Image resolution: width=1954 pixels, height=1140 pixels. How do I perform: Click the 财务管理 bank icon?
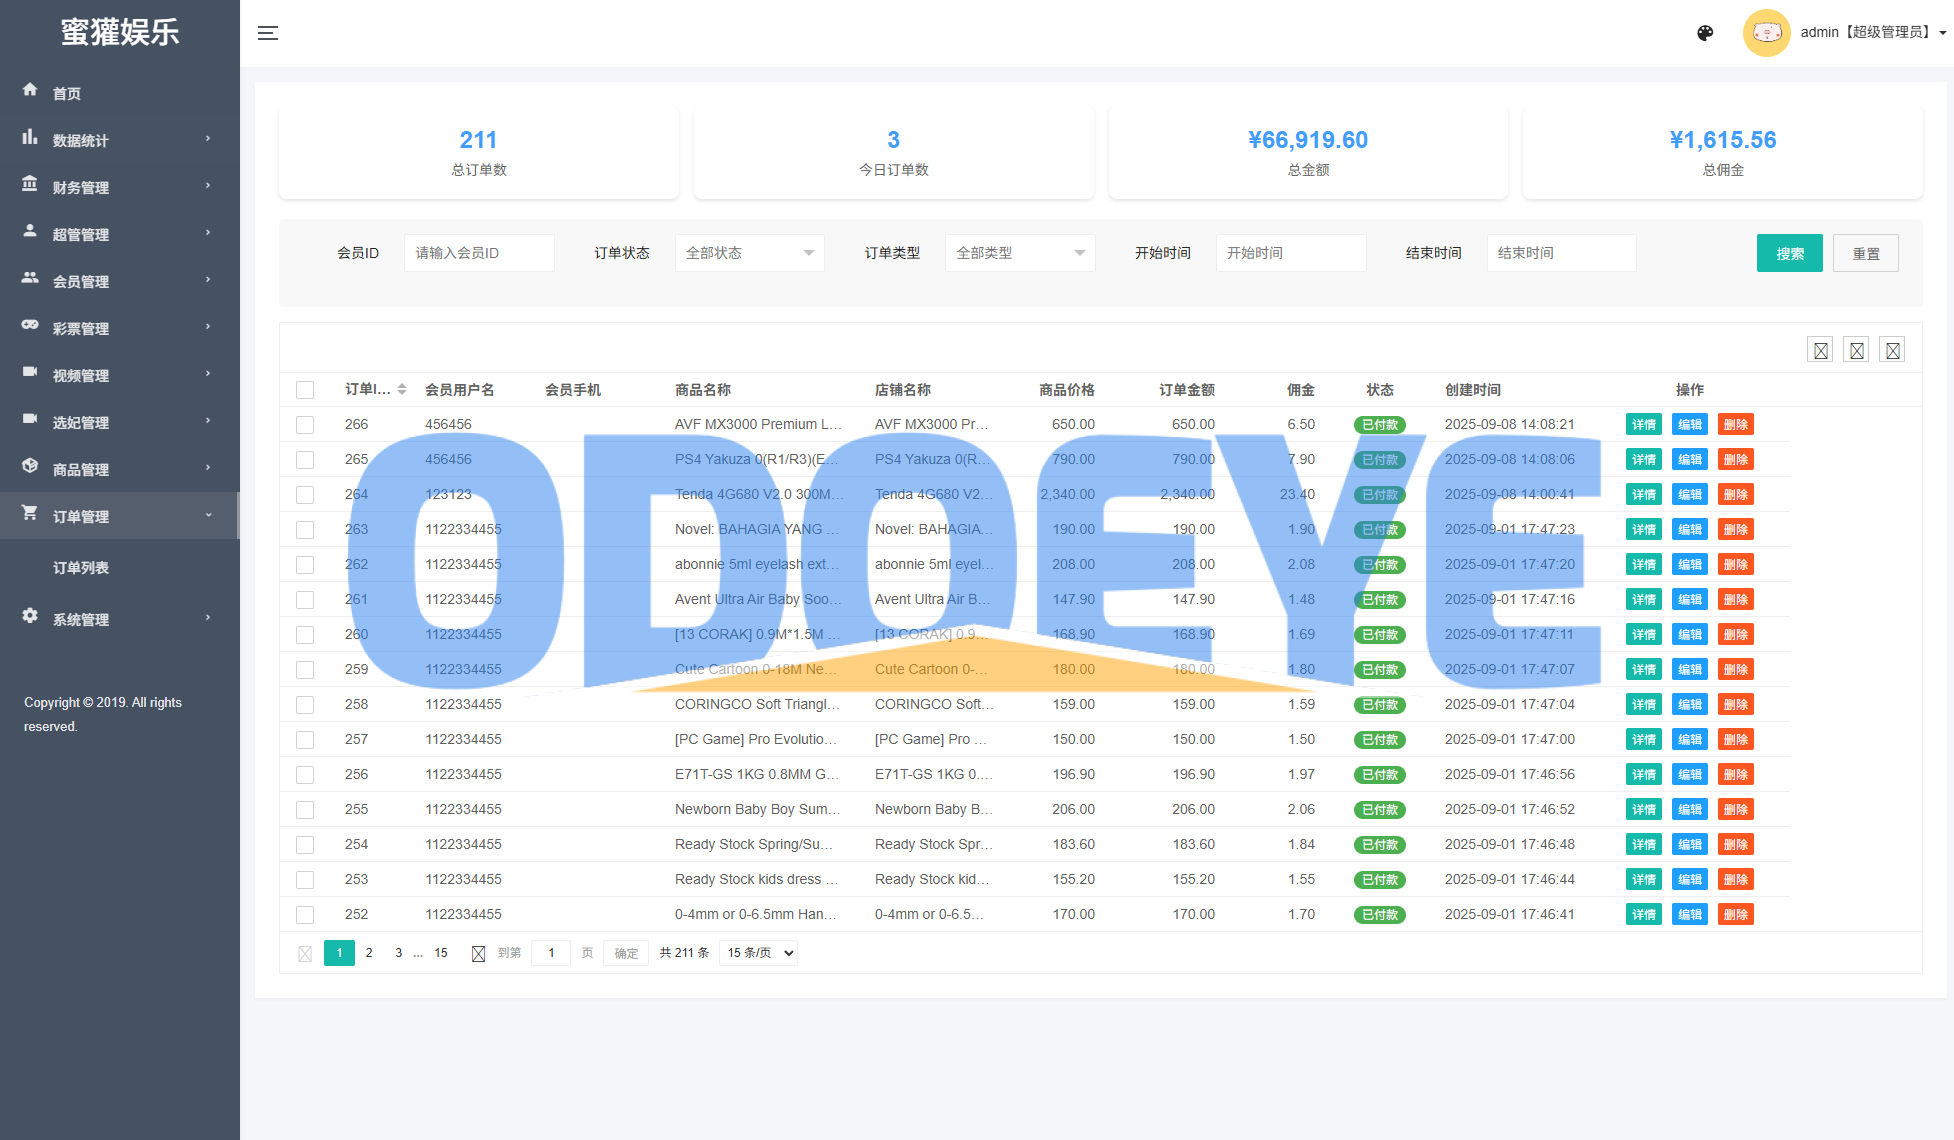point(30,184)
